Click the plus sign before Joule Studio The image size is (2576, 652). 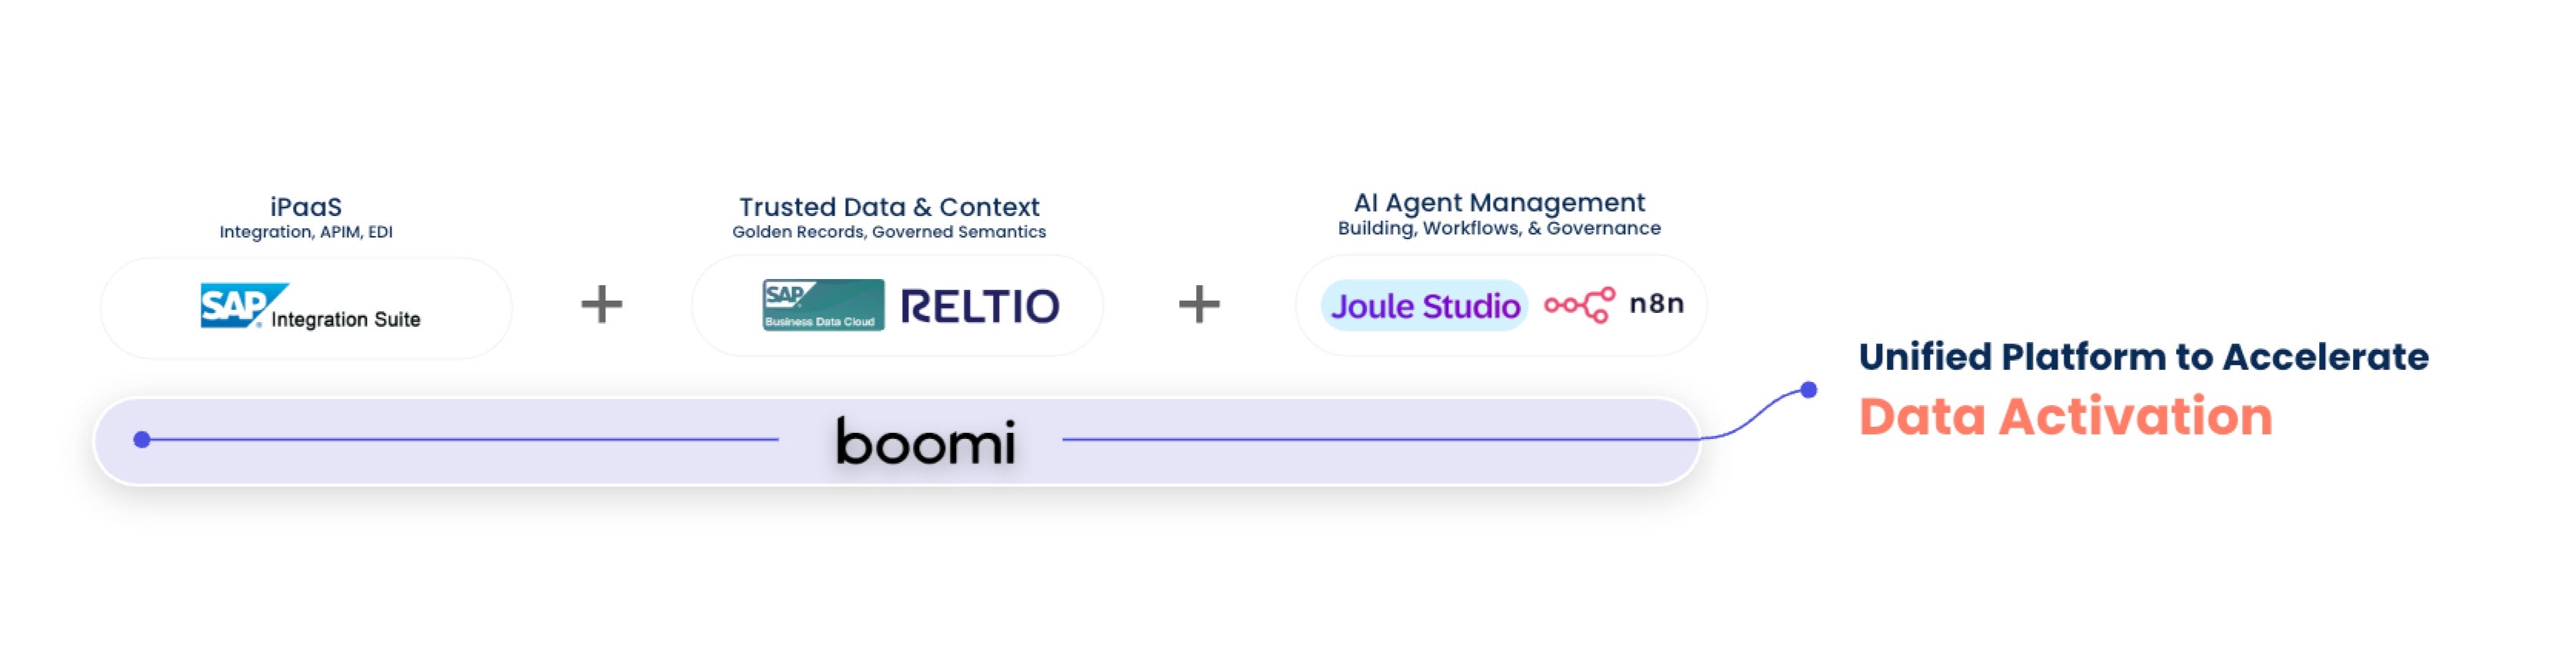pyautogui.click(x=1199, y=304)
